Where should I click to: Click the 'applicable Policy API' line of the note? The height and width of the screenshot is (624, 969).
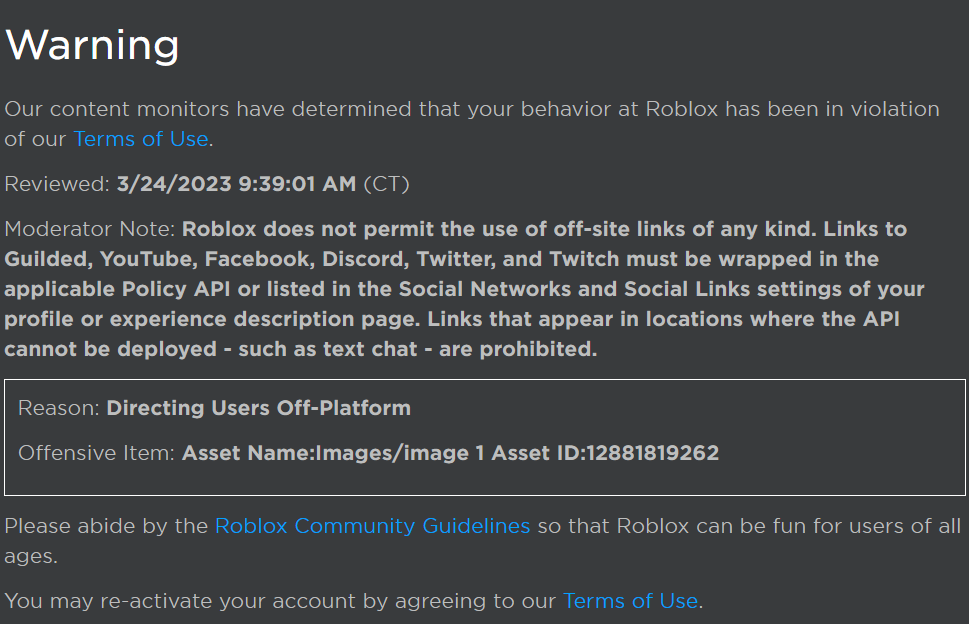(465, 290)
